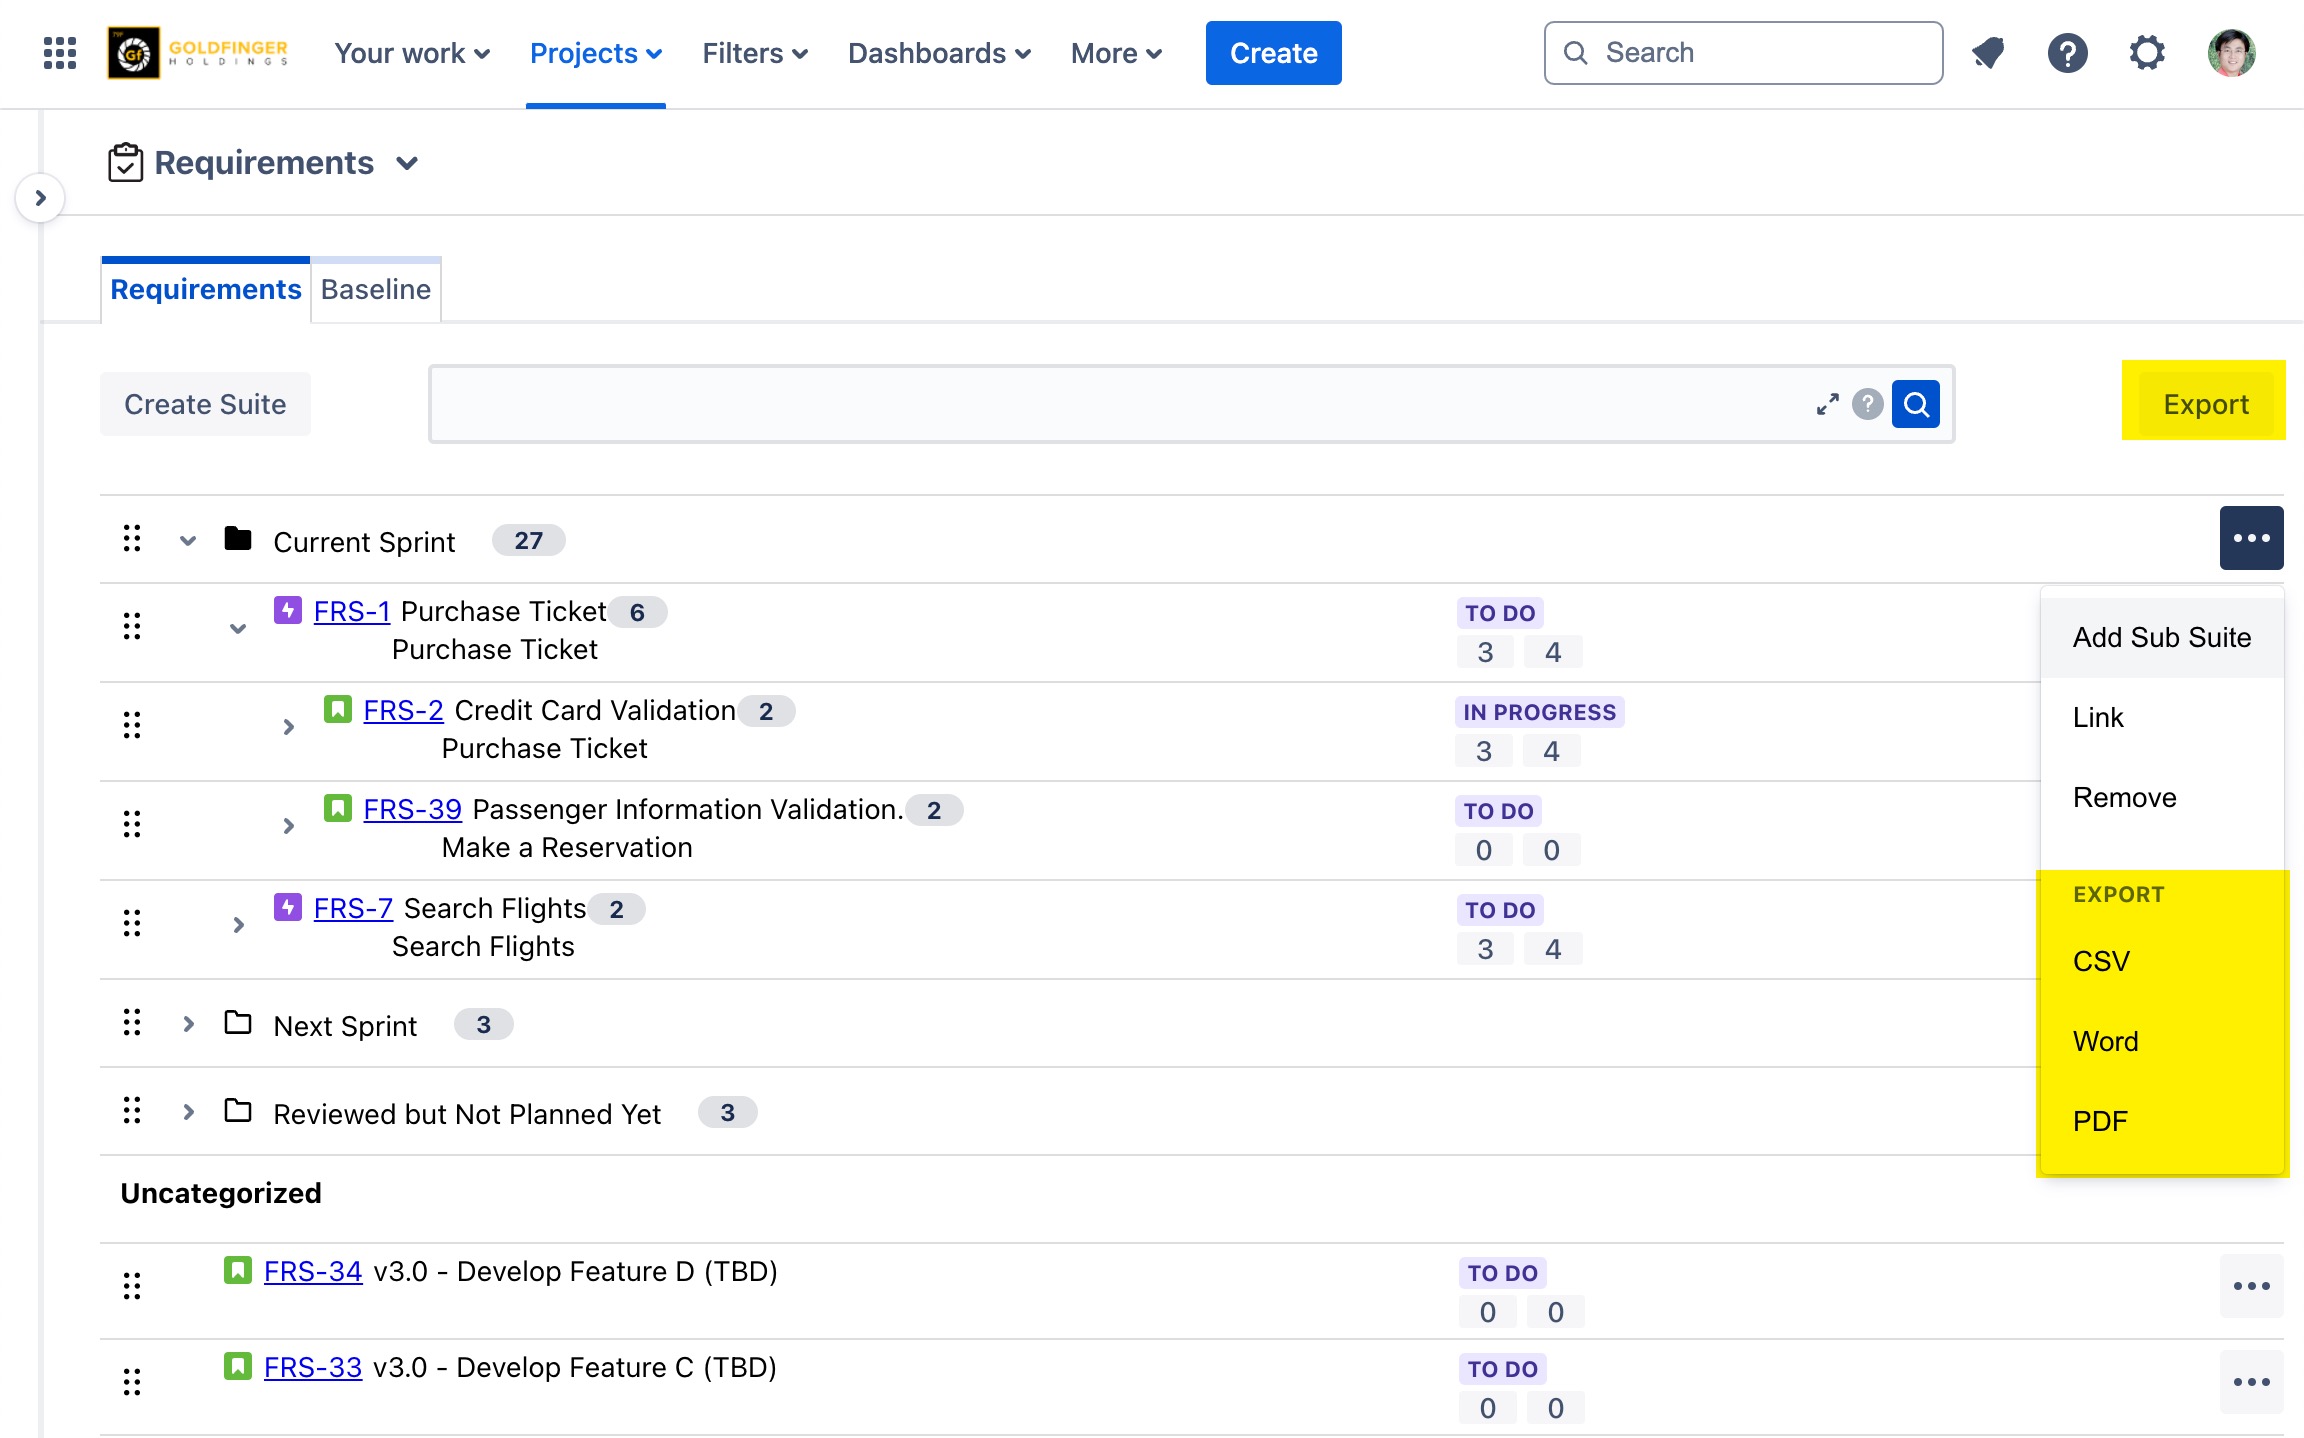Click the Requirements clipboard icon

125,161
